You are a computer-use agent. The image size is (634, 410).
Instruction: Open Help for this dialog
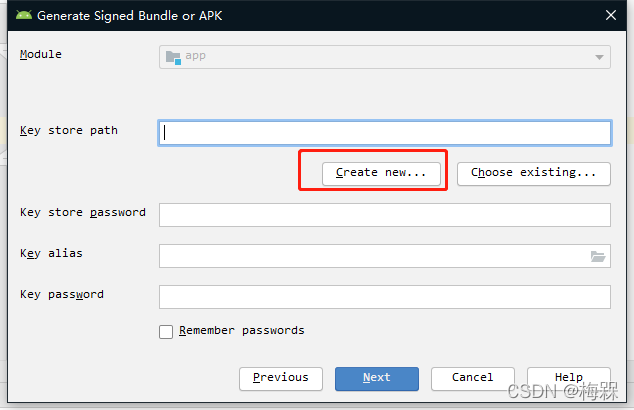point(568,378)
